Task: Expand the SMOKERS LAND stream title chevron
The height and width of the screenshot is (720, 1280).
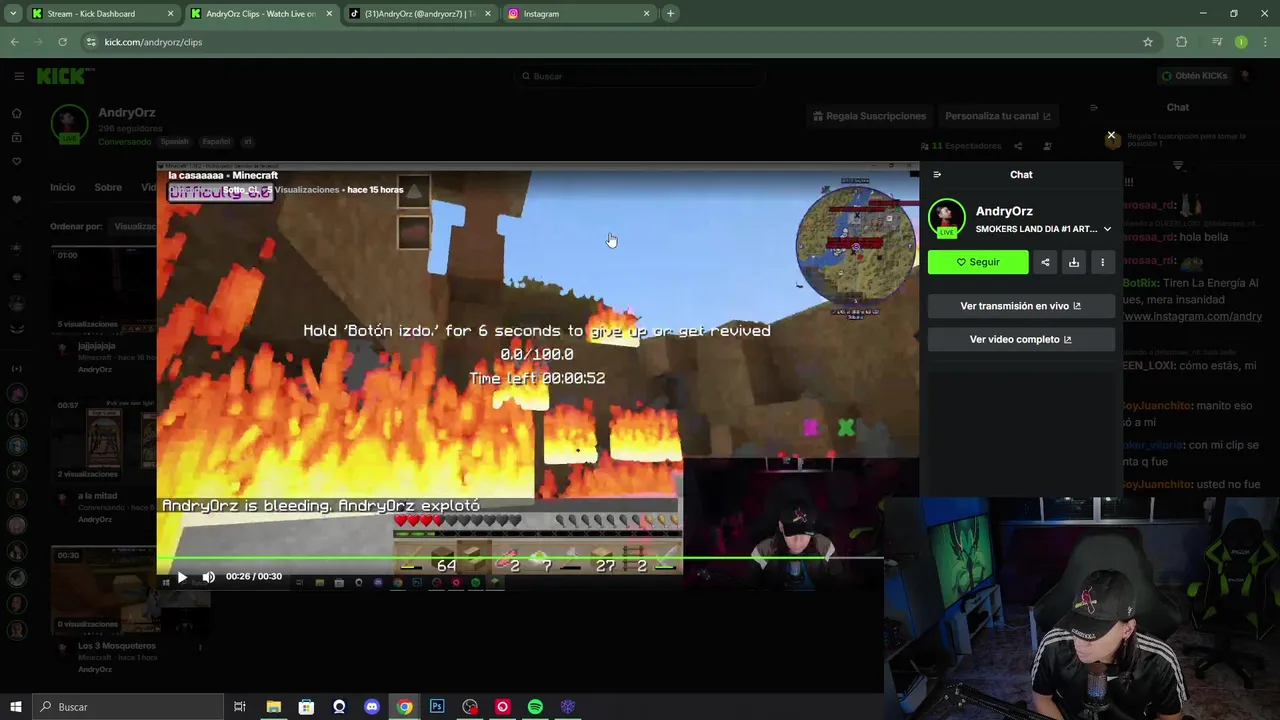Action: [1107, 229]
